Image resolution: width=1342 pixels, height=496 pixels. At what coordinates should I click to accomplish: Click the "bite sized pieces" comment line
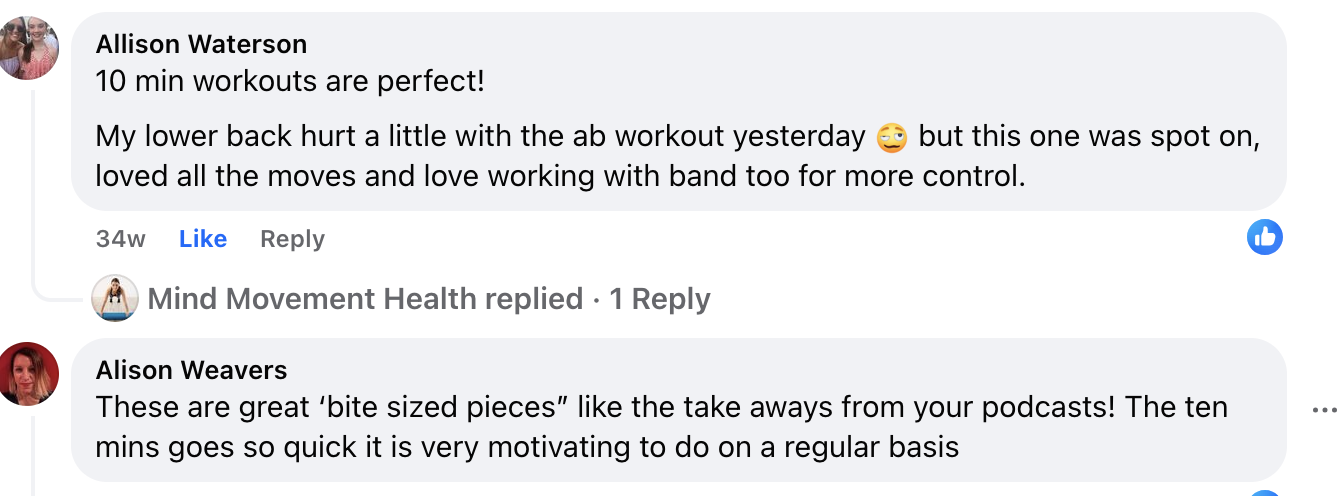[660, 407]
